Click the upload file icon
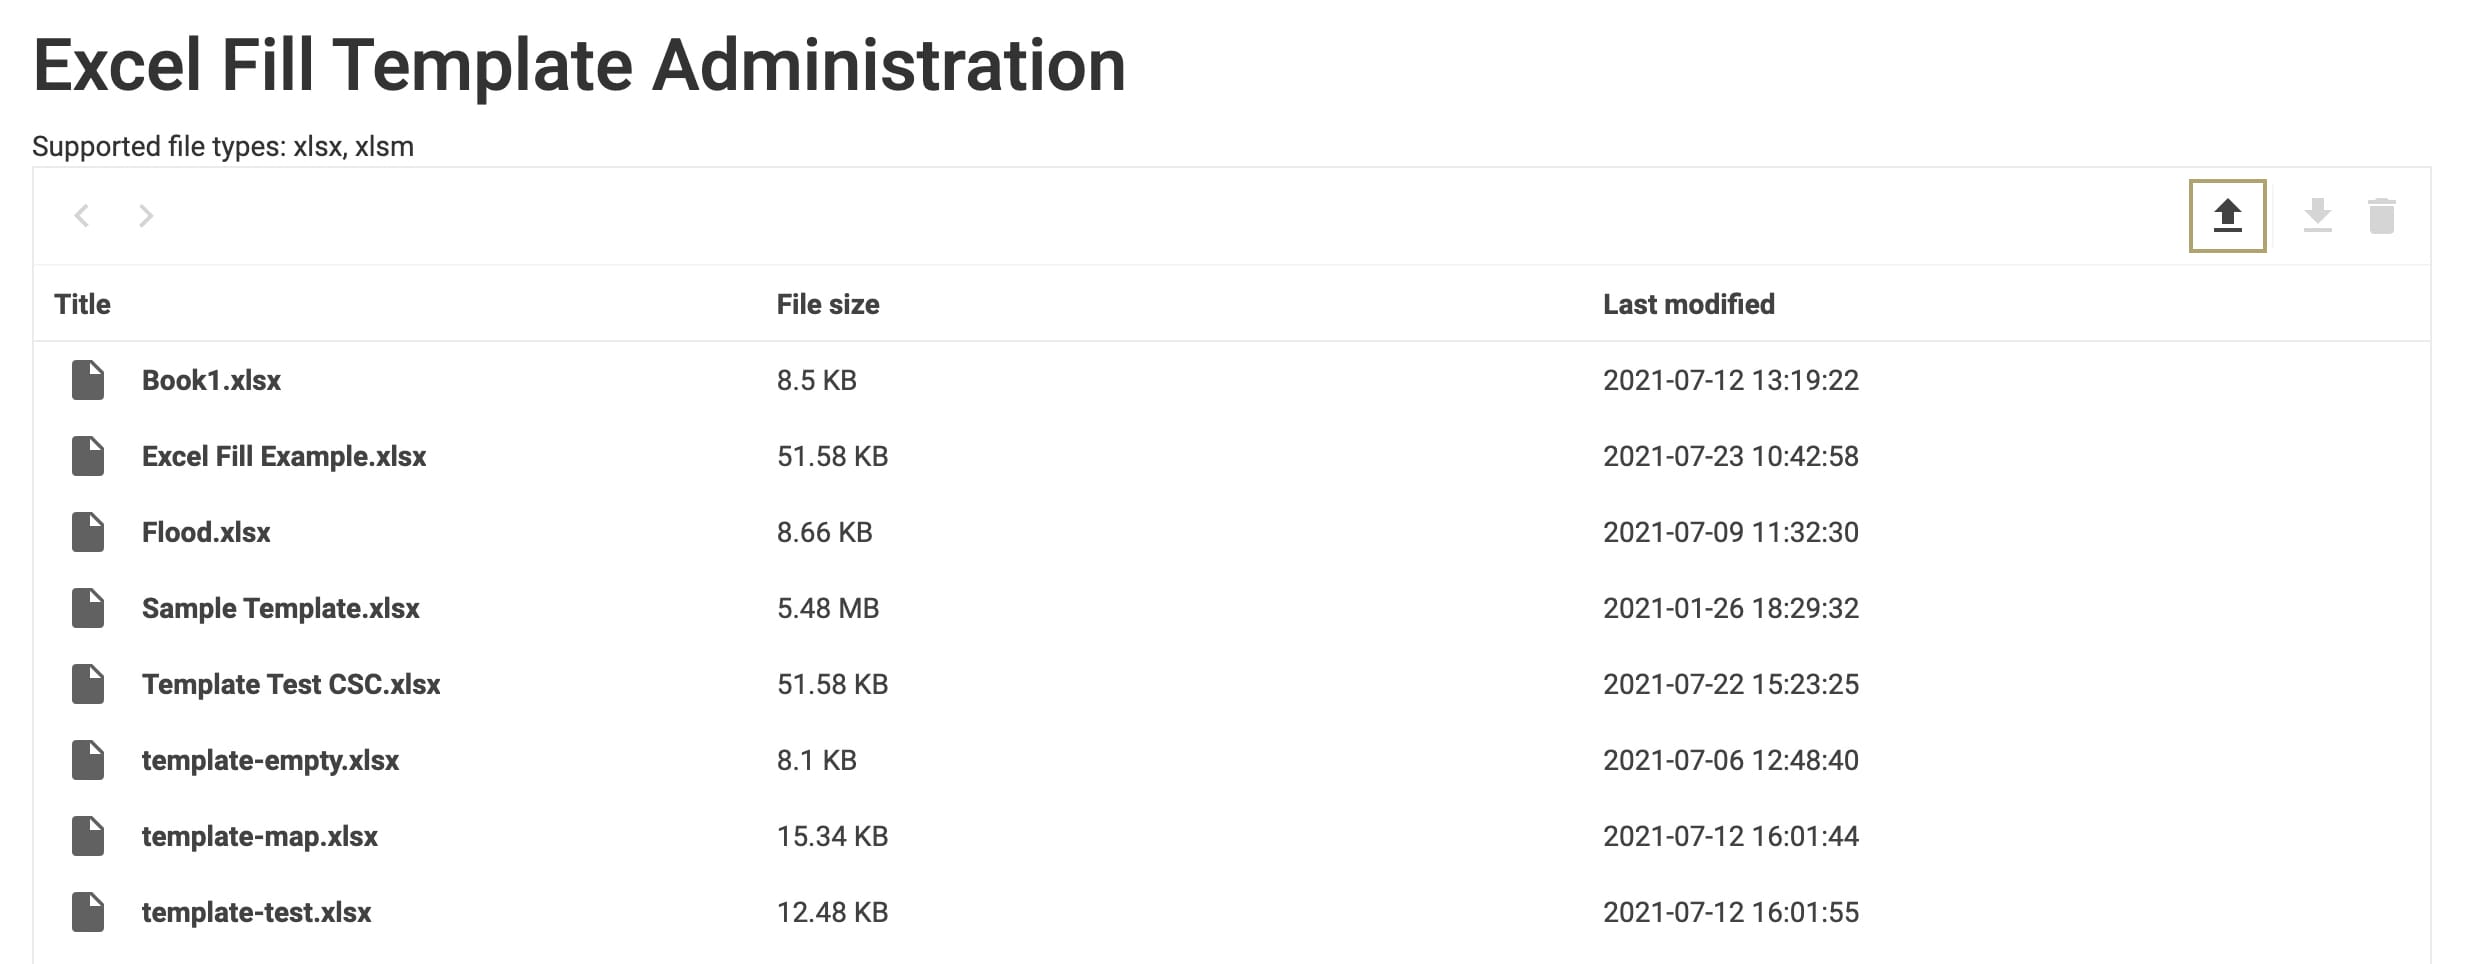The image size is (2468, 964). pyautogui.click(x=2227, y=216)
